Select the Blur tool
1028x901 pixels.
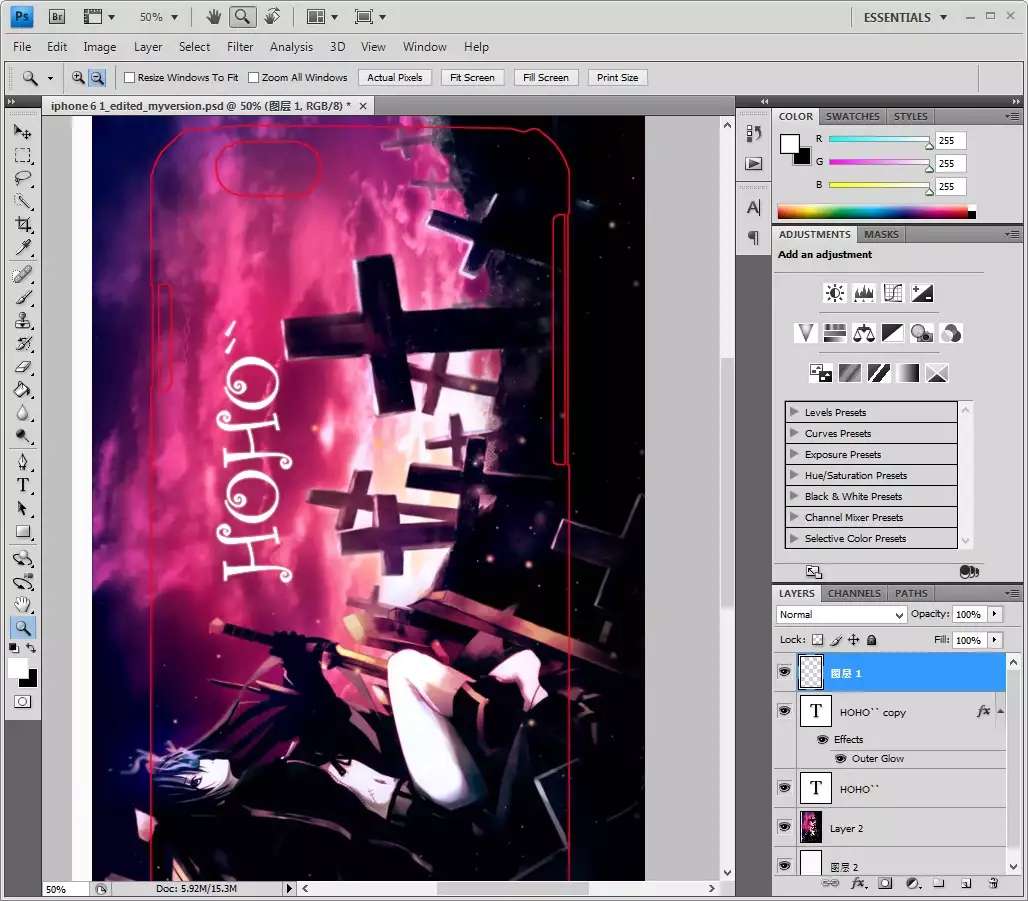pyautogui.click(x=23, y=413)
